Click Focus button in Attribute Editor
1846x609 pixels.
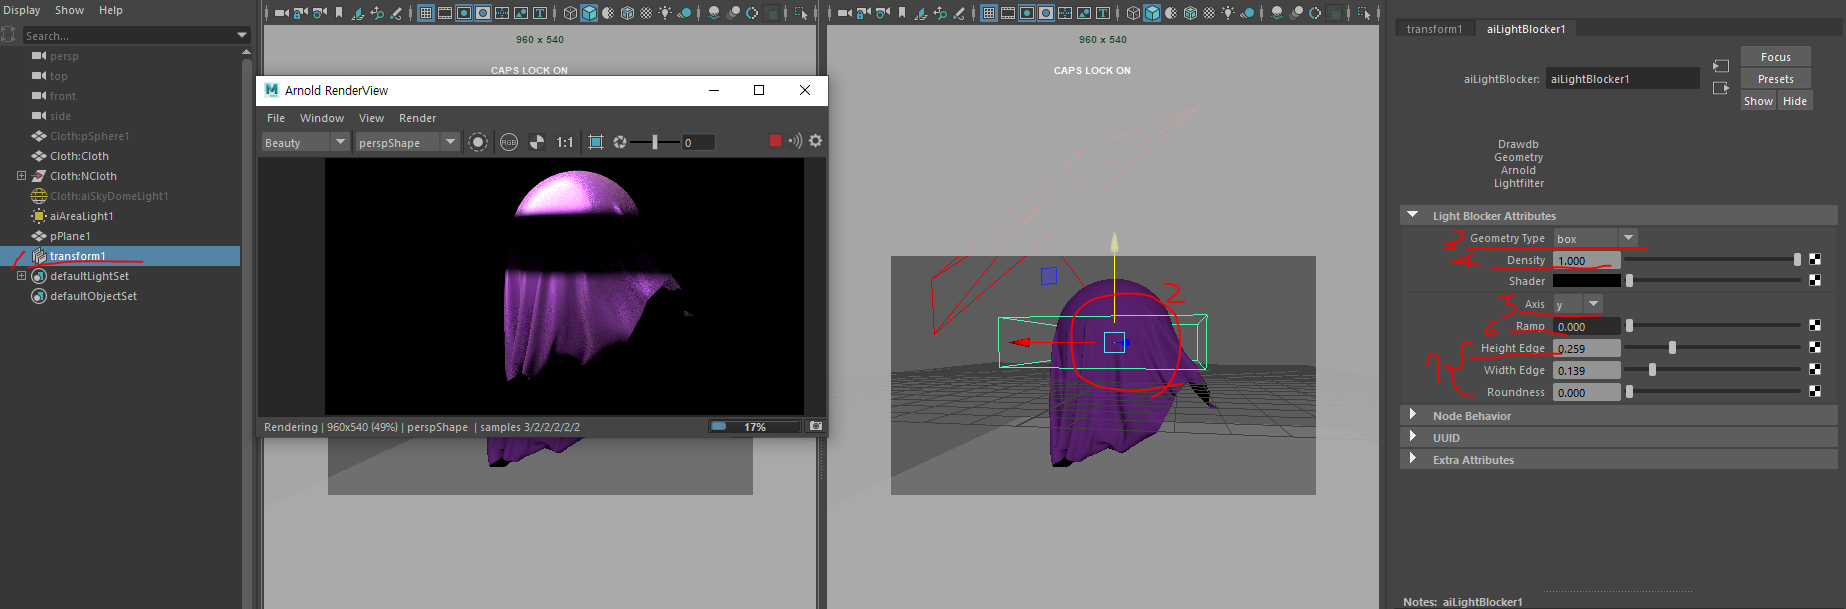(1776, 57)
